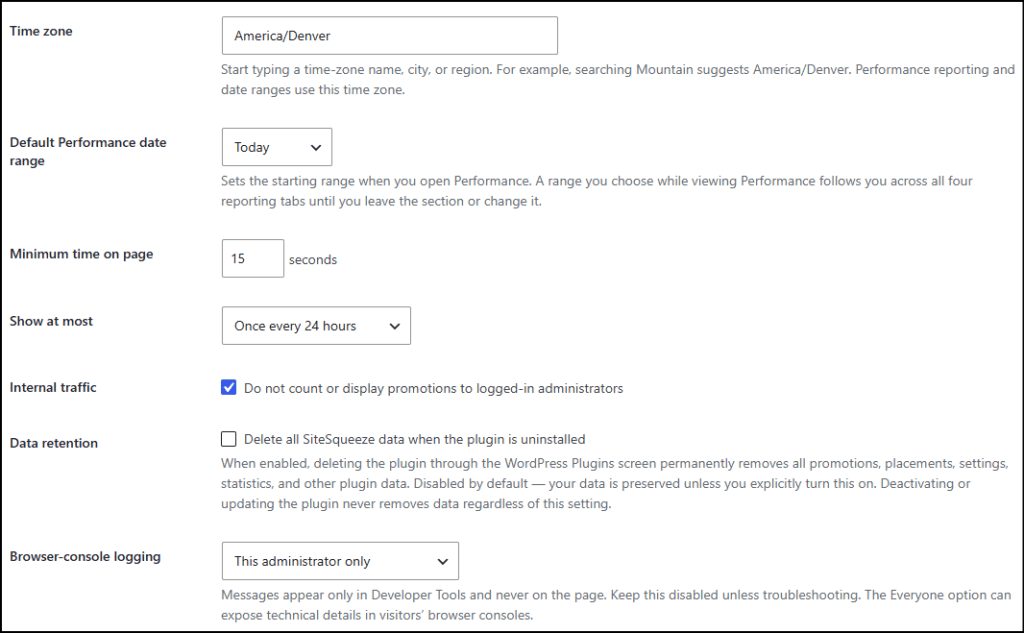The image size is (1024, 633).
Task: Click the Delete all SiteSqueeze data label text
Action: coord(415,439)
